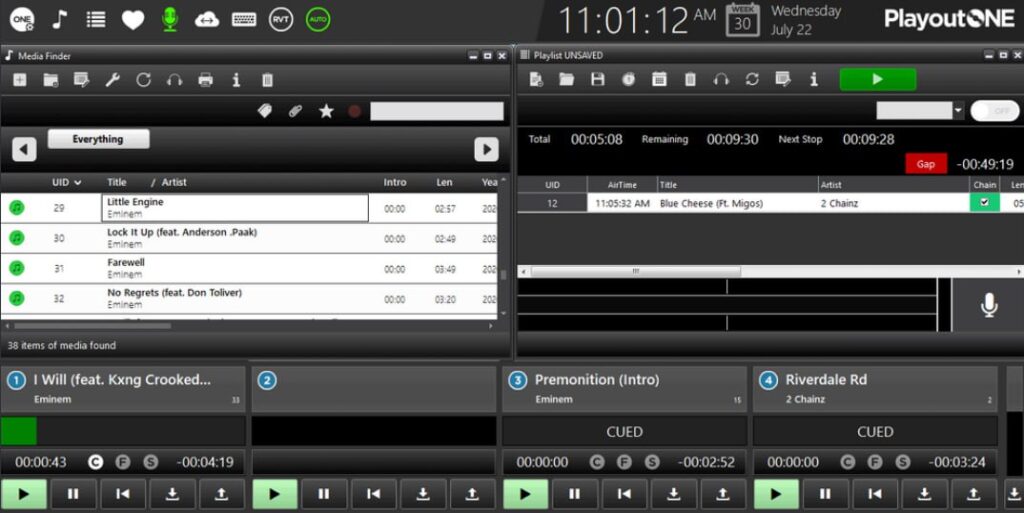Click the sync refresh icon in Playlist toolbar
This screenshot has height=513, width=1024.
coord(752,80)
